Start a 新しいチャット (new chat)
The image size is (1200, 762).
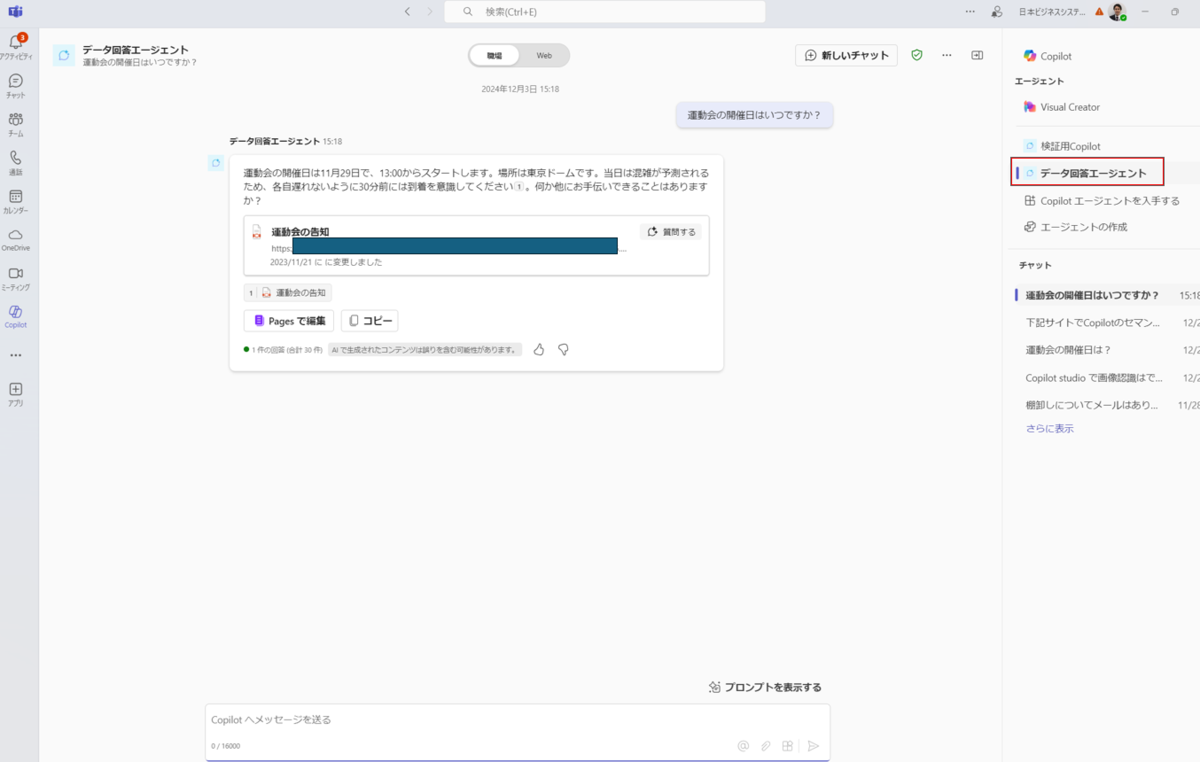pos(846,55)
